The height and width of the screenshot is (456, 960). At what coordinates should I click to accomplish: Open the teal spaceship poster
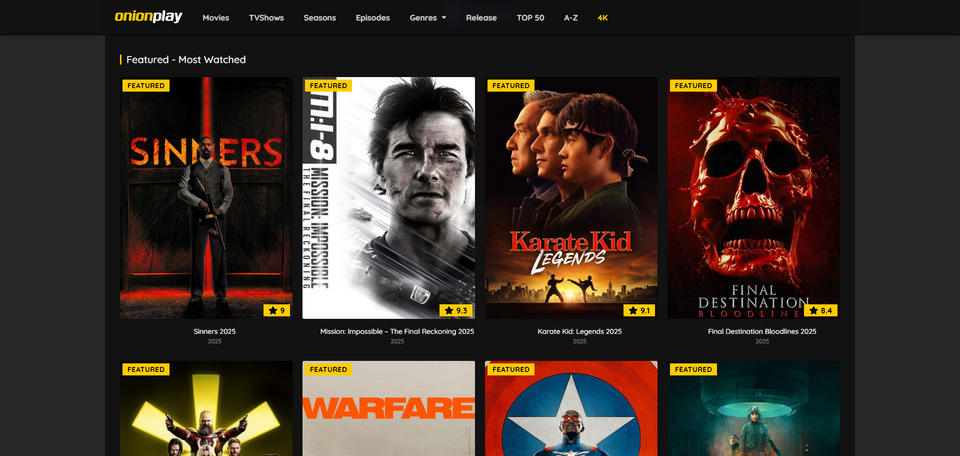pos(754,408)
